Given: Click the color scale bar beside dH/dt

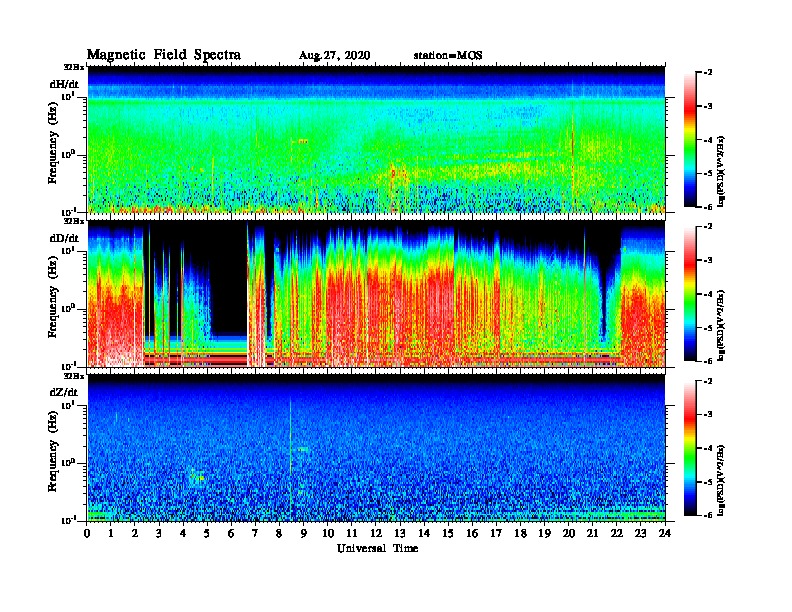Looking at the screenshot, I should (690, 139).
